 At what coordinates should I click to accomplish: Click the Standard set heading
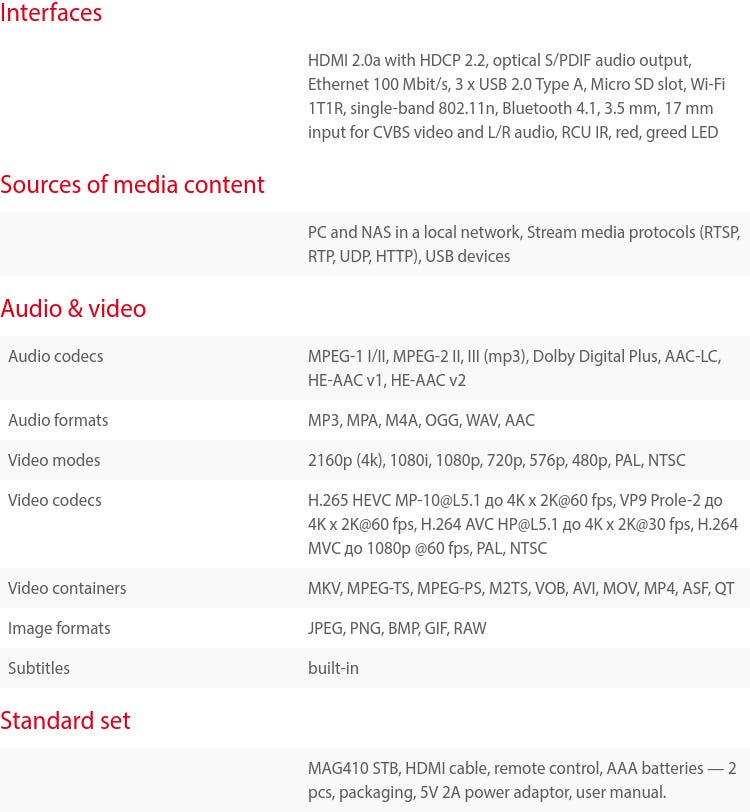65,721
